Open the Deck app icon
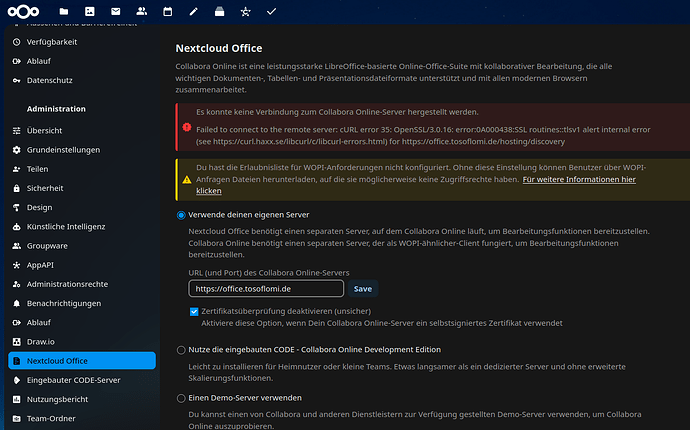This screenshot has width=690, height=430. click(220, 11)
